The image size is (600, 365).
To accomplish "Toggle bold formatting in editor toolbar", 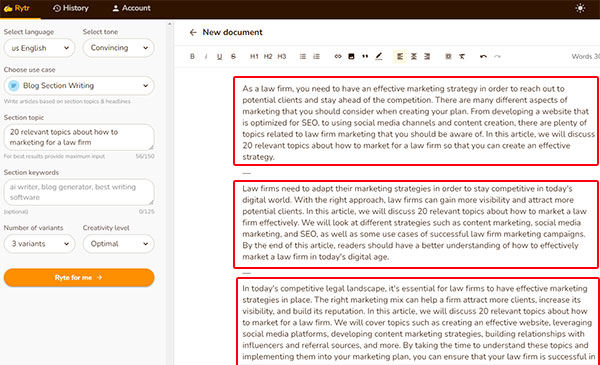I will coord(192,57).
